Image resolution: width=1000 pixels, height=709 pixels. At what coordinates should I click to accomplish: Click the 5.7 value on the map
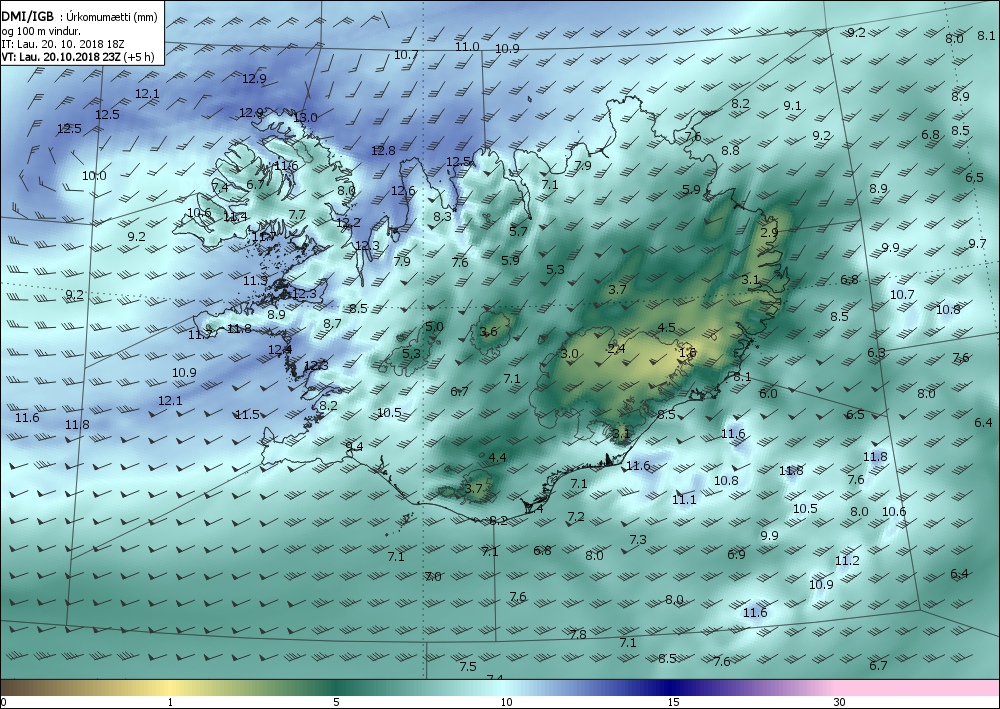[x=518, y=231]
